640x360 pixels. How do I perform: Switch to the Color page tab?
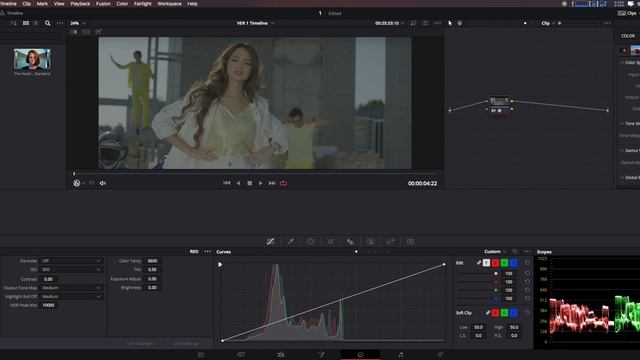click(x=360, y=355)
